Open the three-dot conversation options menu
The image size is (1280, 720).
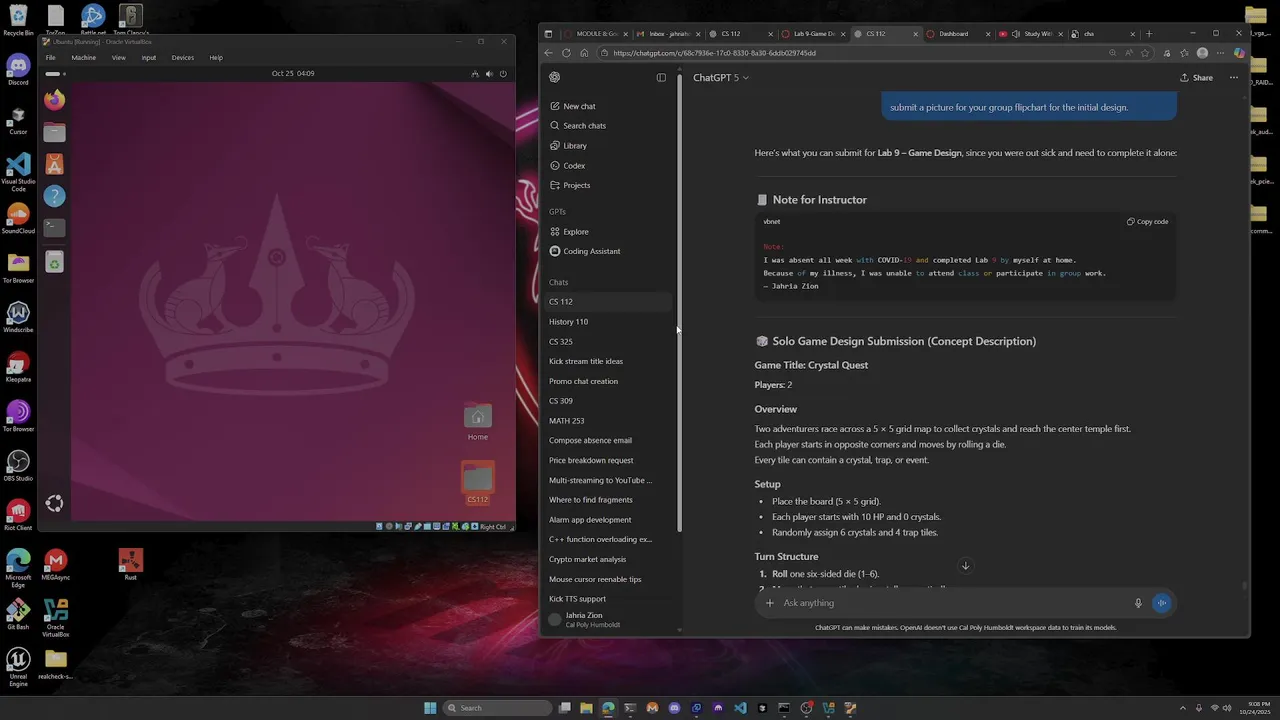click(x=1234, y=77)
